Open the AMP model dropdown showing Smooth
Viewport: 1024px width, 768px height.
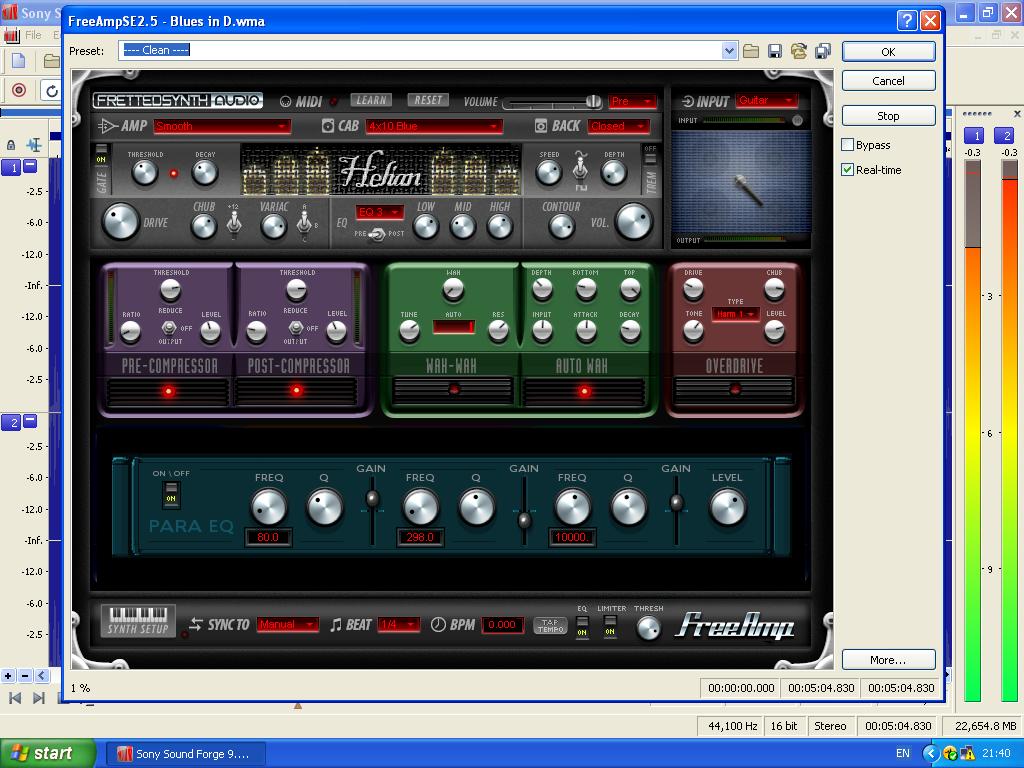[221, 126]
